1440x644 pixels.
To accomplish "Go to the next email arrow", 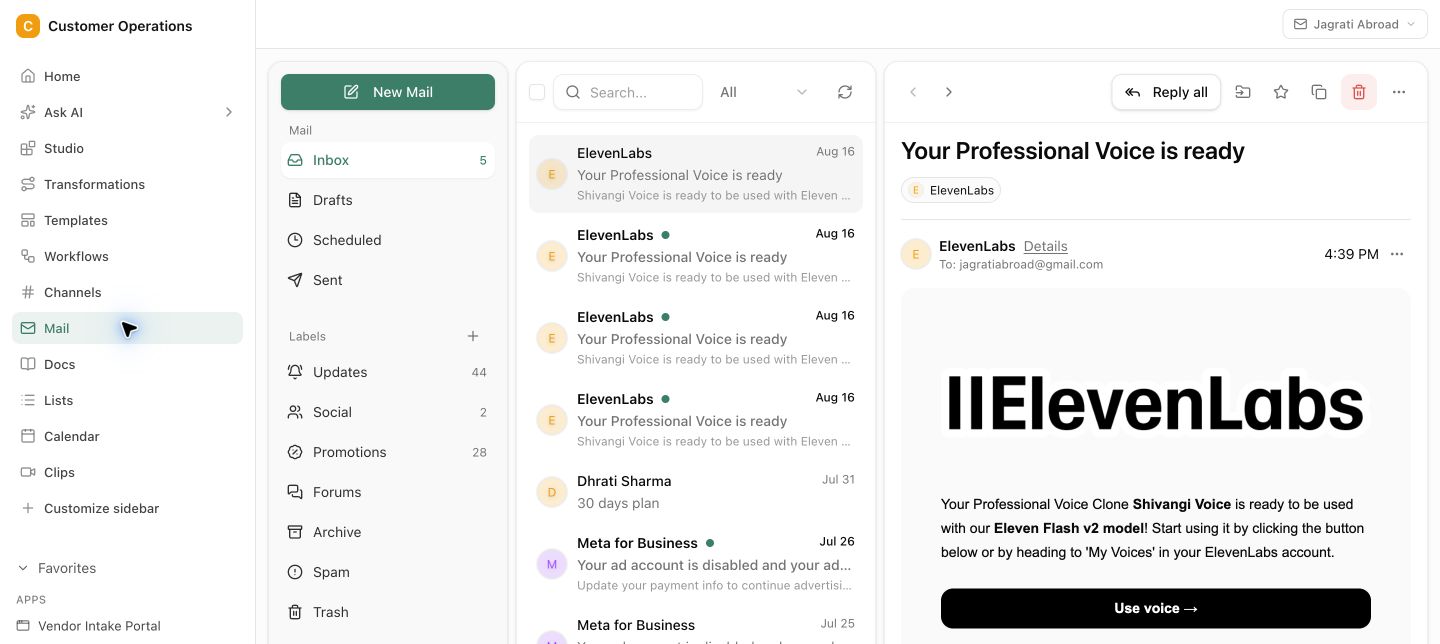I will 949,92.
